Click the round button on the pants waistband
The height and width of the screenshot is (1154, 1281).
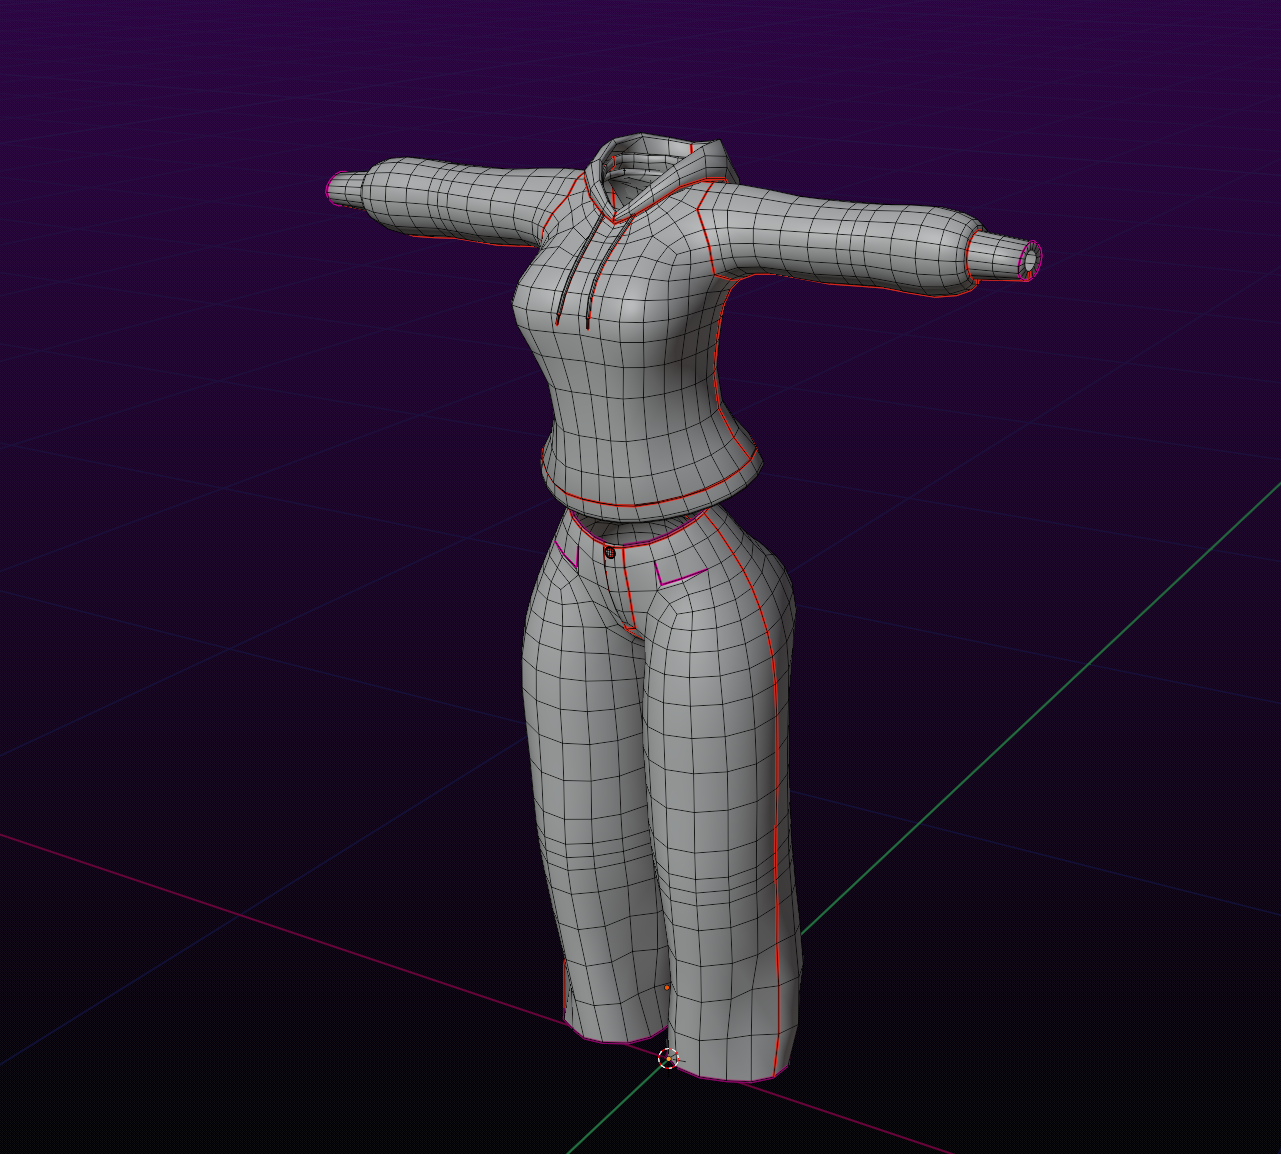click(x=610, y=552)
